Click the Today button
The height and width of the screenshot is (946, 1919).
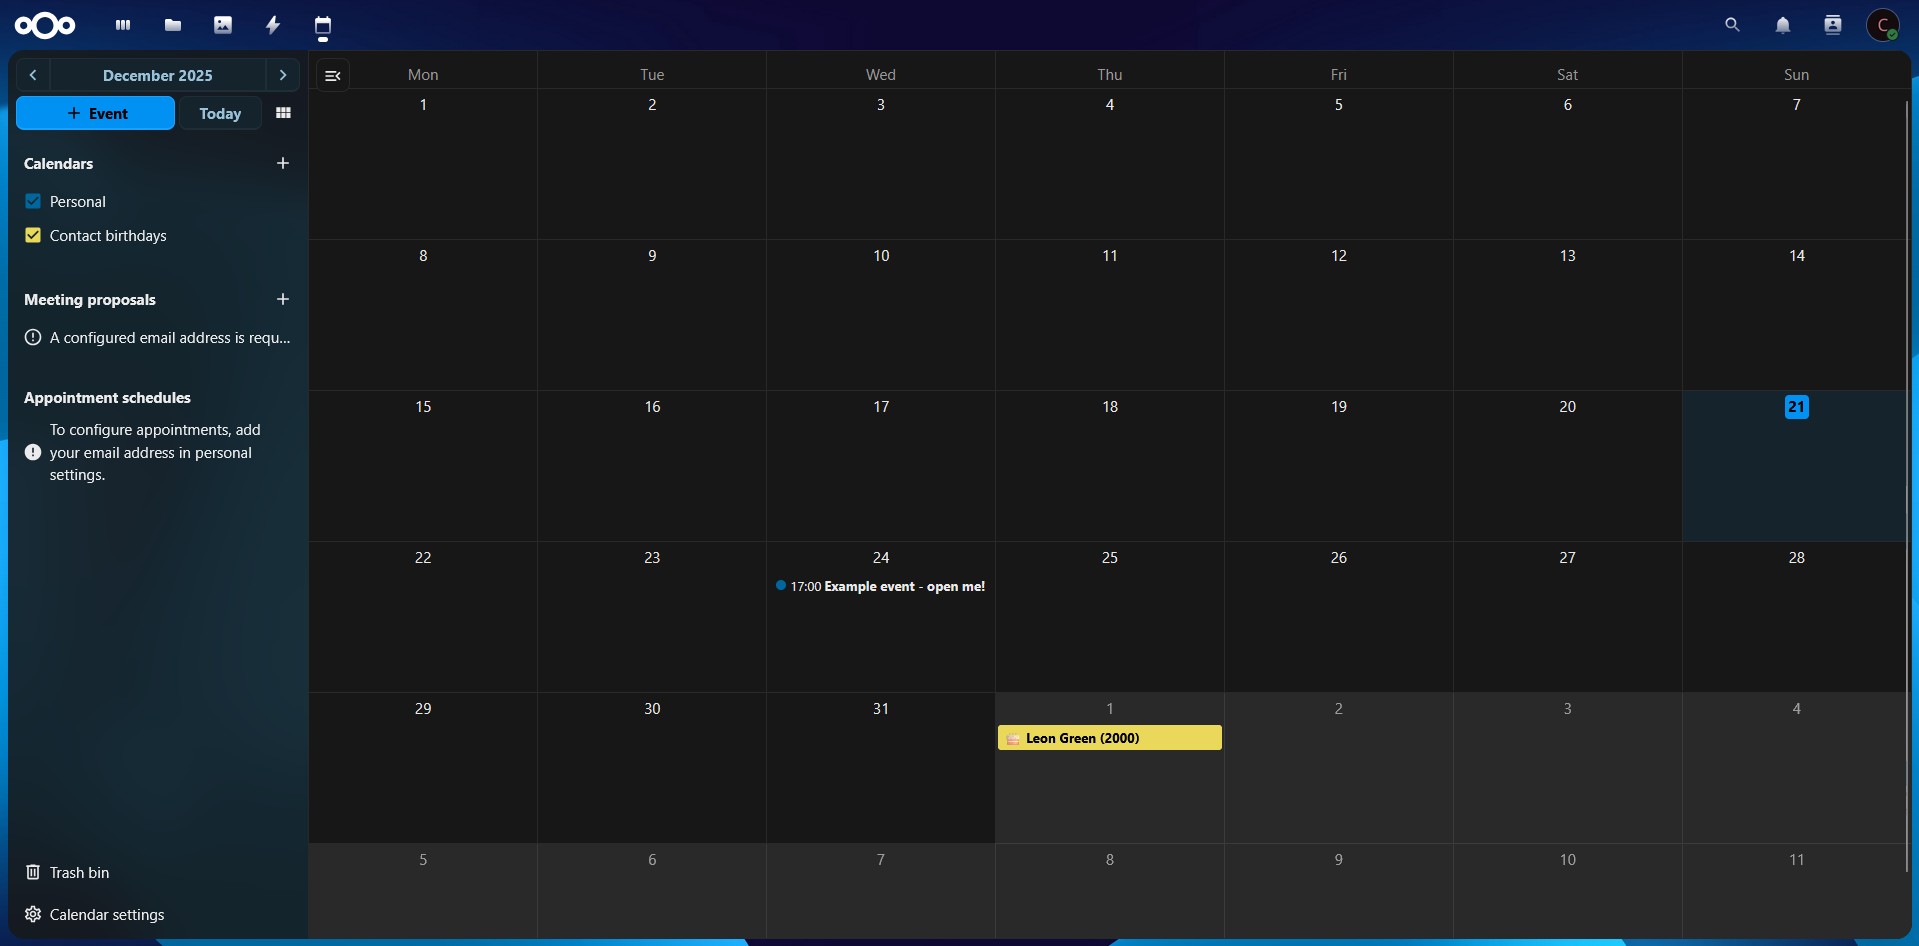[x=220, y=113]
